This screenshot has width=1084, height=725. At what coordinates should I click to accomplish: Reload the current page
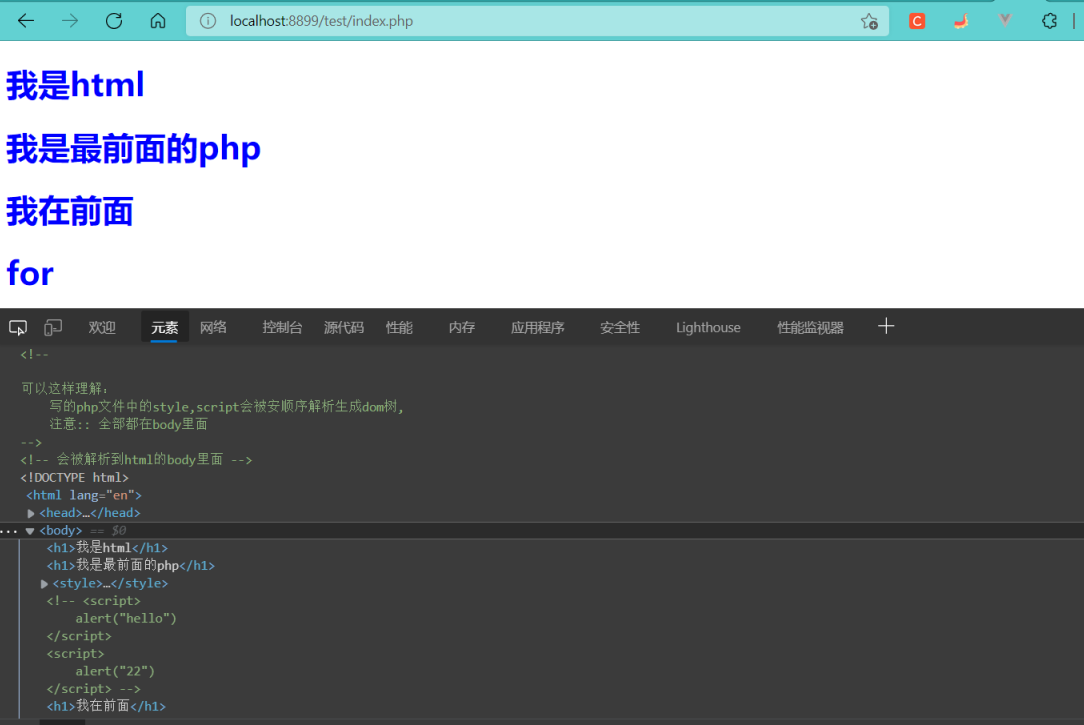(x=114, y=21)
